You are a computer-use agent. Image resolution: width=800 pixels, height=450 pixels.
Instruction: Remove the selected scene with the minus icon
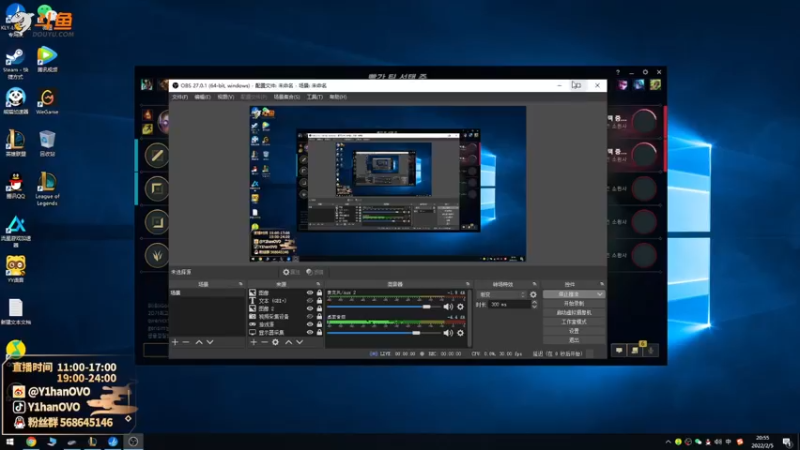(186, 342)
